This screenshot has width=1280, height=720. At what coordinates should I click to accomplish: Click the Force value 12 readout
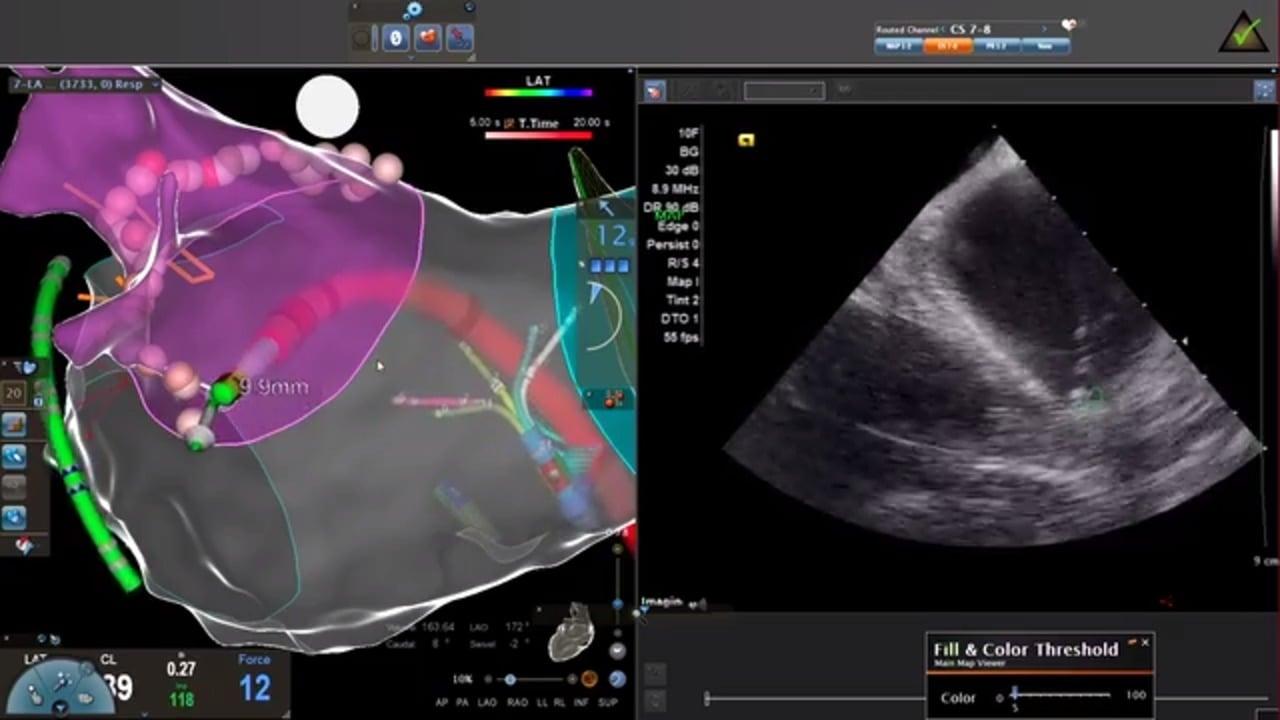pyautogui.click(x=255, y=688)
